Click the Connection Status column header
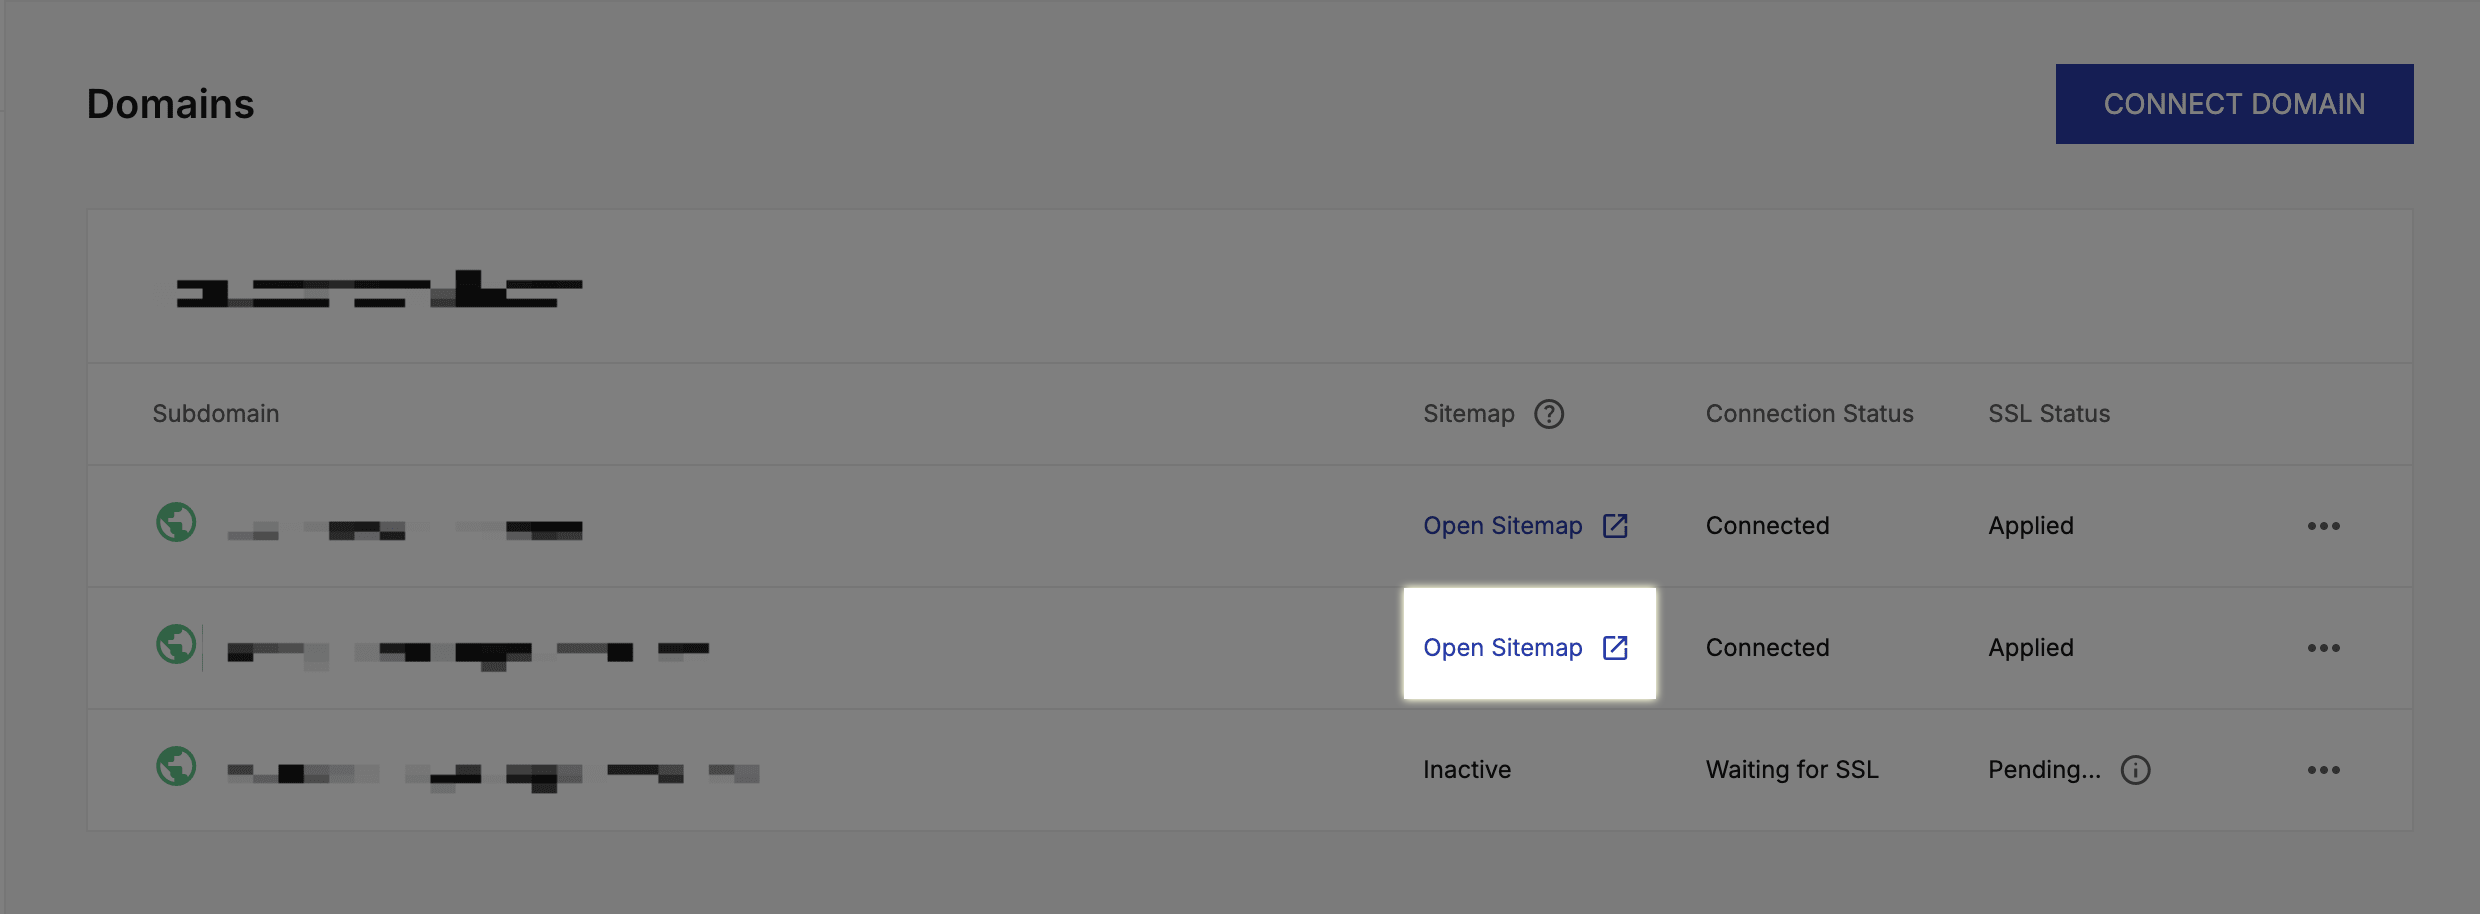 (1809, 414)
